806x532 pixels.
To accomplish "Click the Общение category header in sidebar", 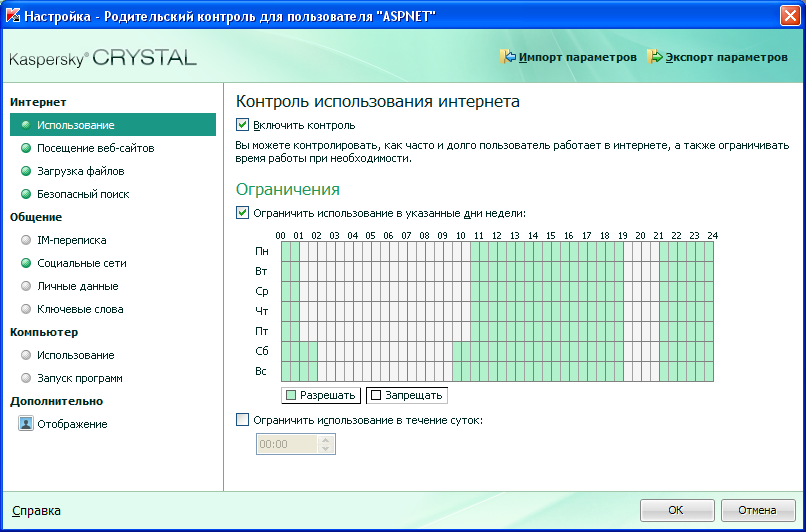I will tap(36, 217).
